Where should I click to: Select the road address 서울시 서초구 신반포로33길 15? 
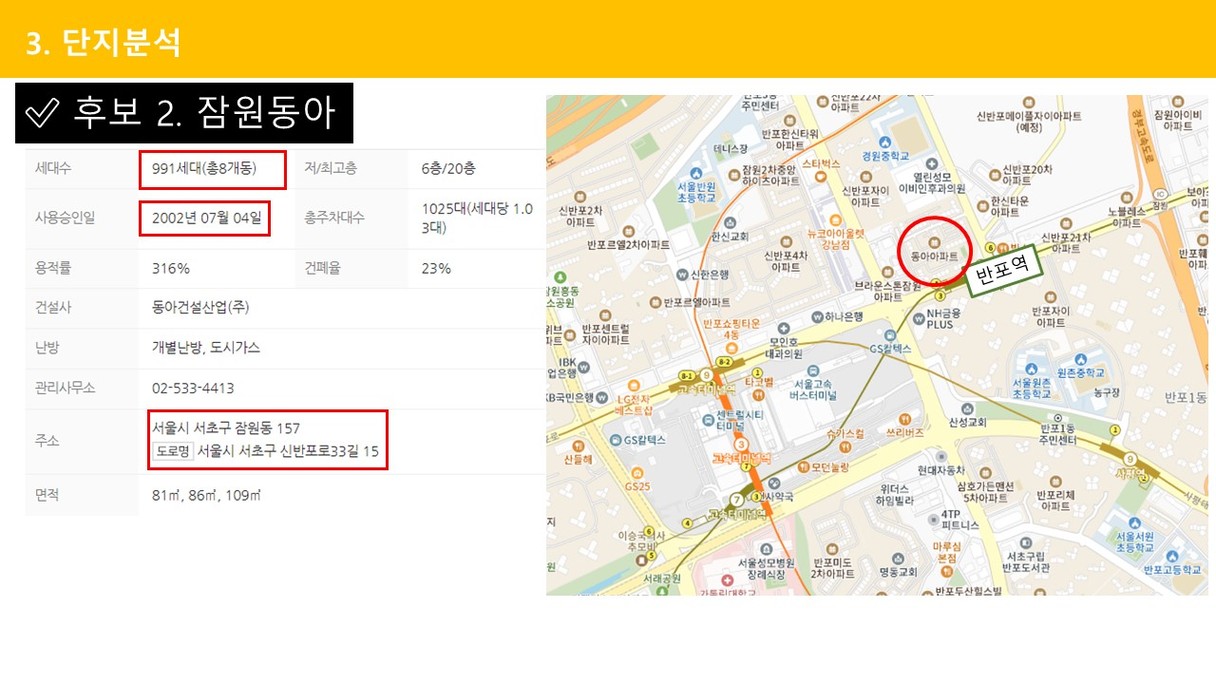point(288,451)
